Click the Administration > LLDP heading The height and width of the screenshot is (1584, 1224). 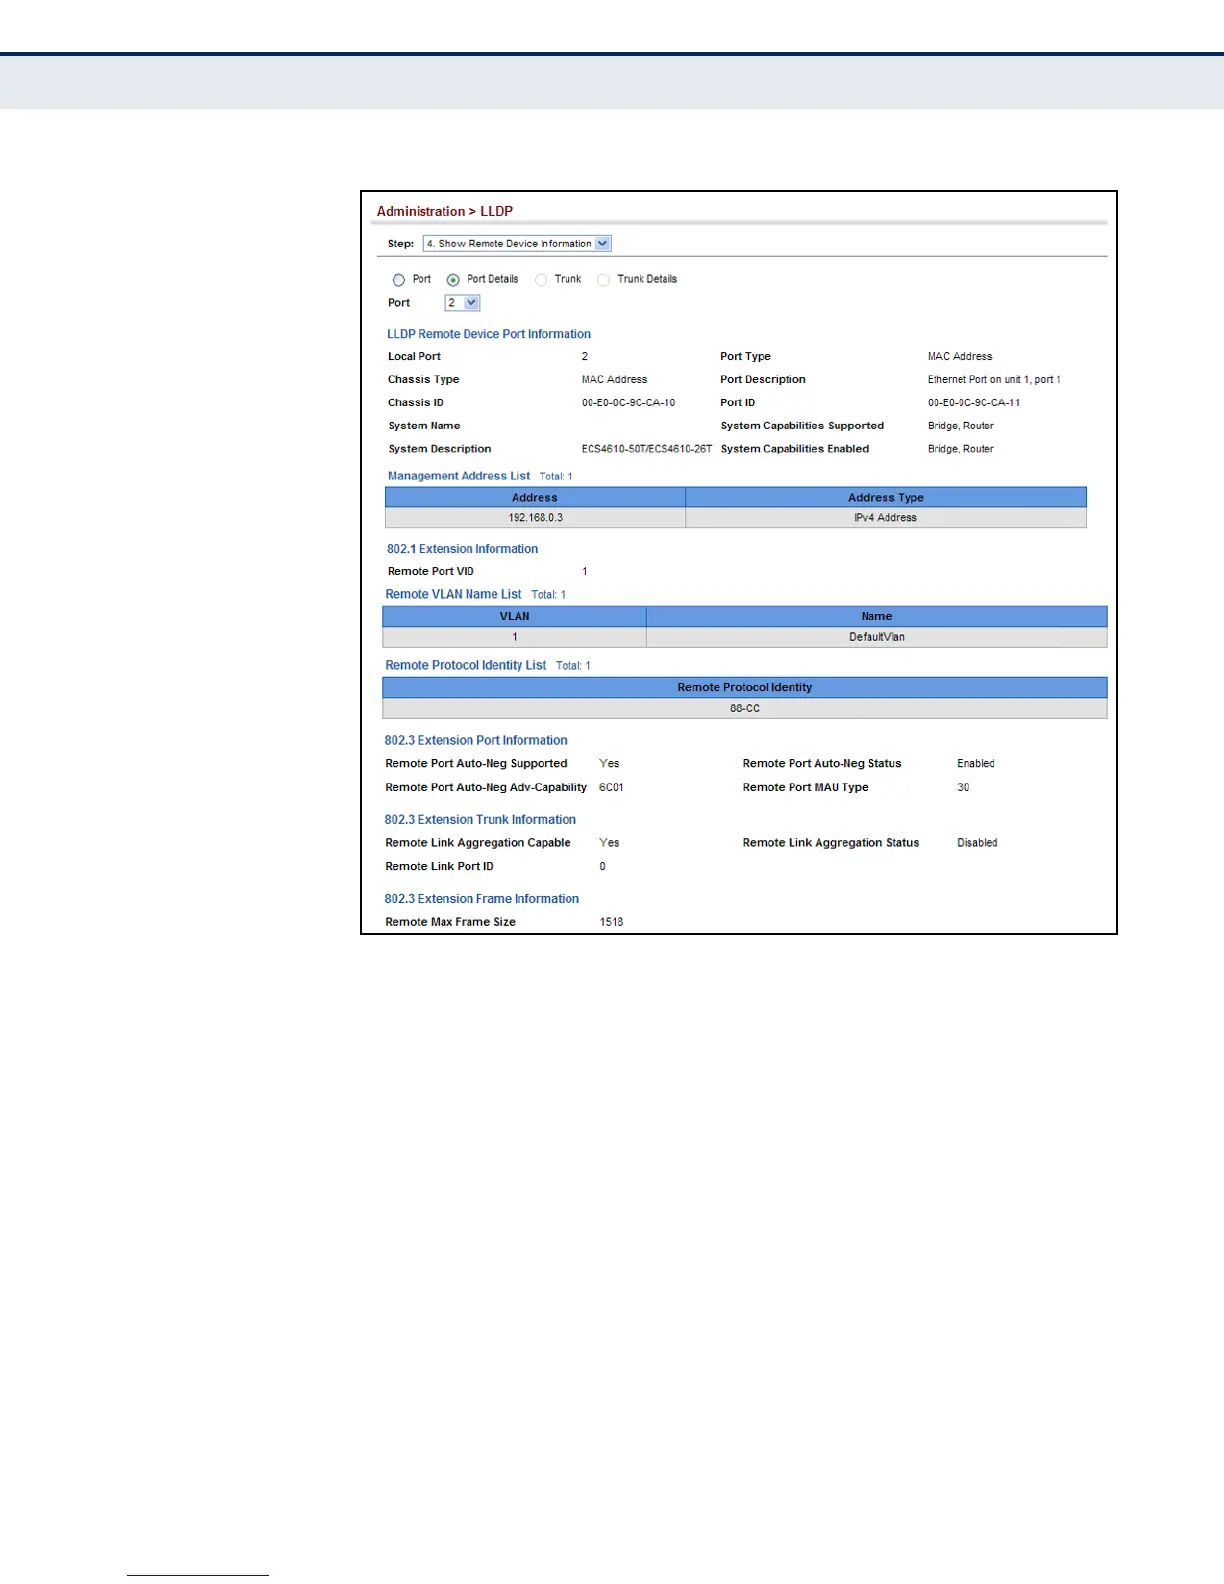coord(445,211)
